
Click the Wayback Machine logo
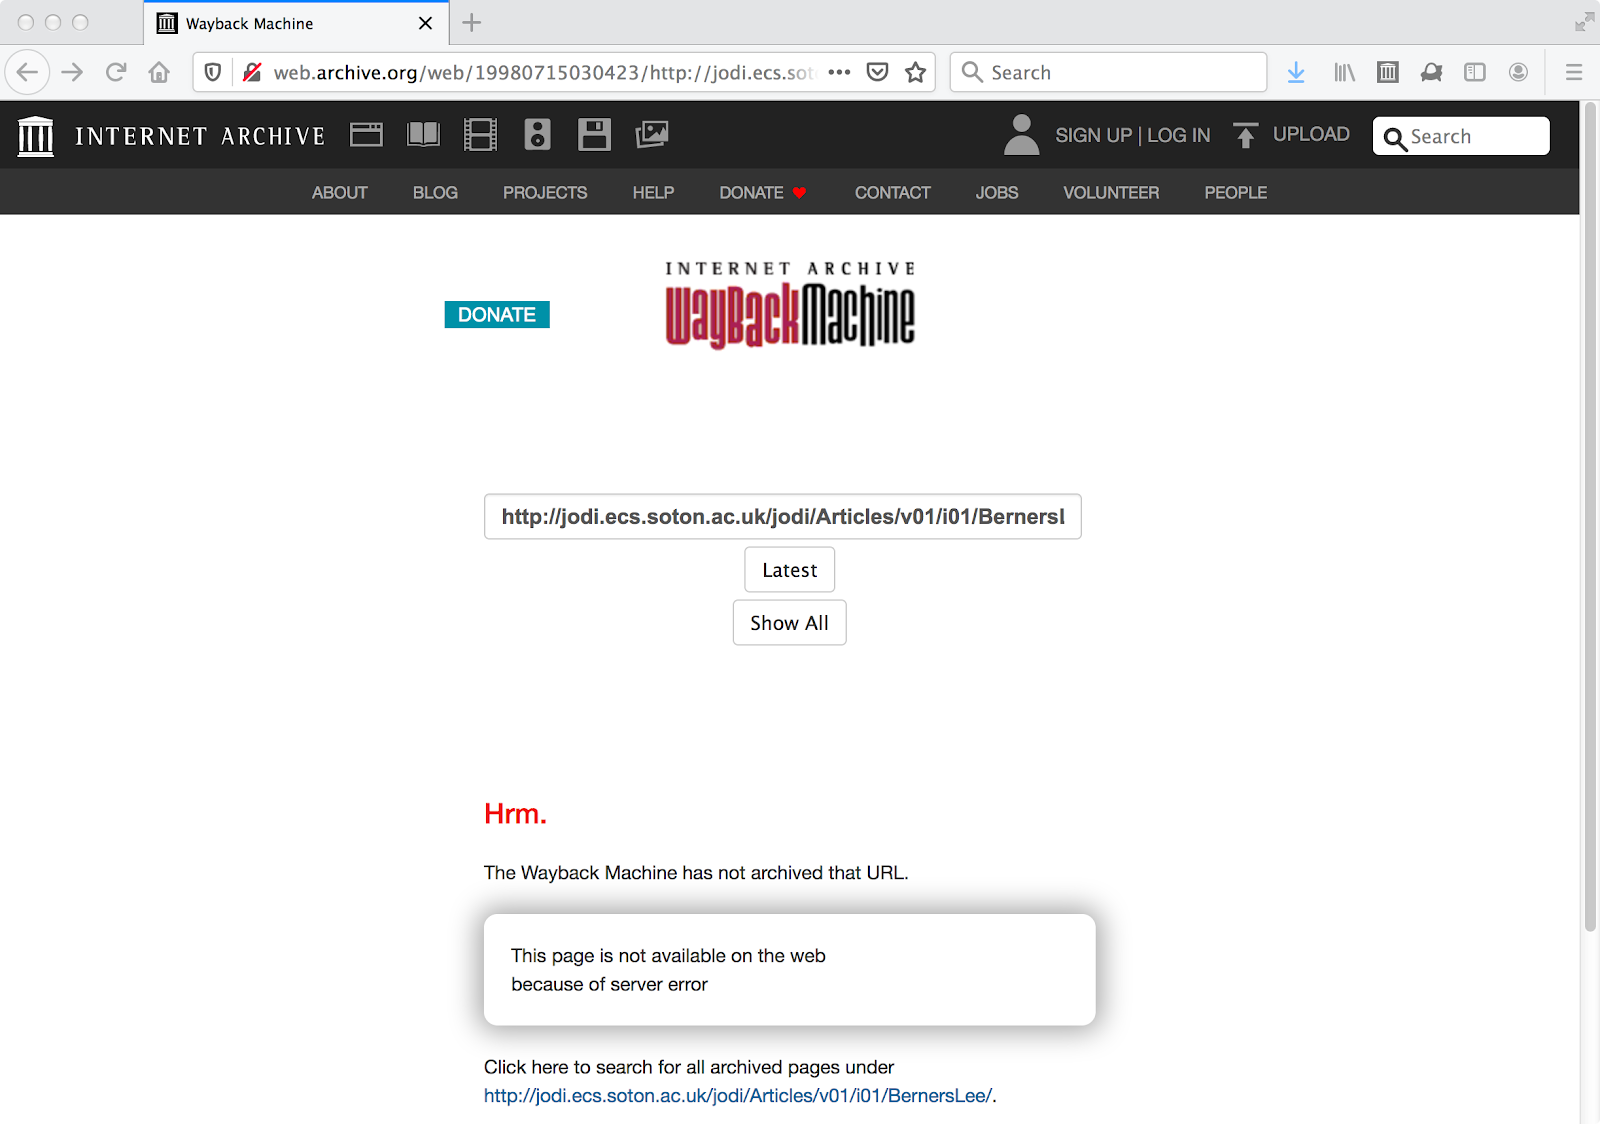[790, 306]
